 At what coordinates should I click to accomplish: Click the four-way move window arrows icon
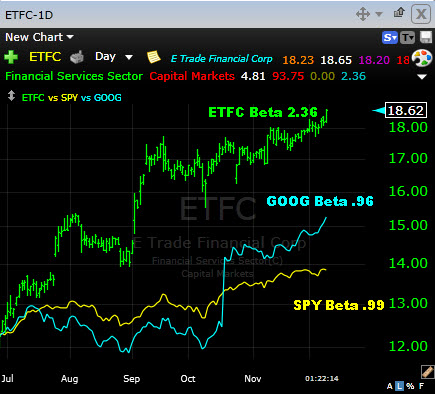point(363,14)
